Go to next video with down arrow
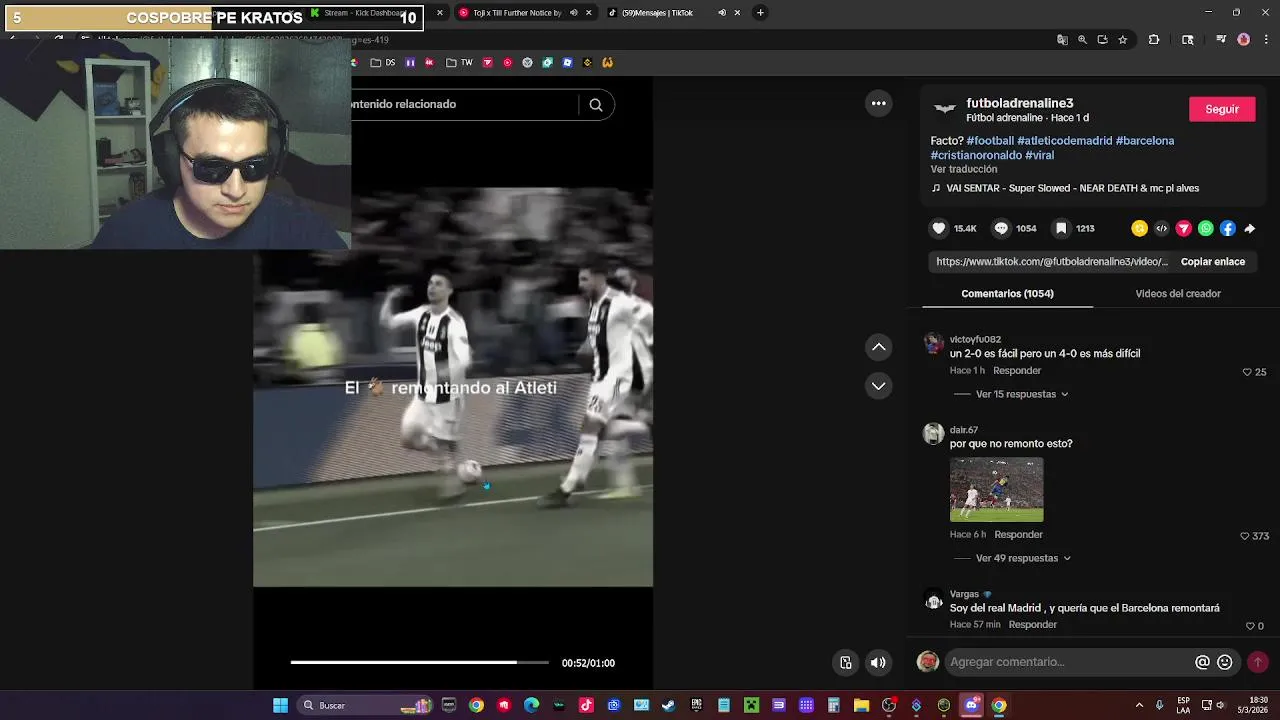Viewport: 1280px width, 720px height. click(878, 386)
